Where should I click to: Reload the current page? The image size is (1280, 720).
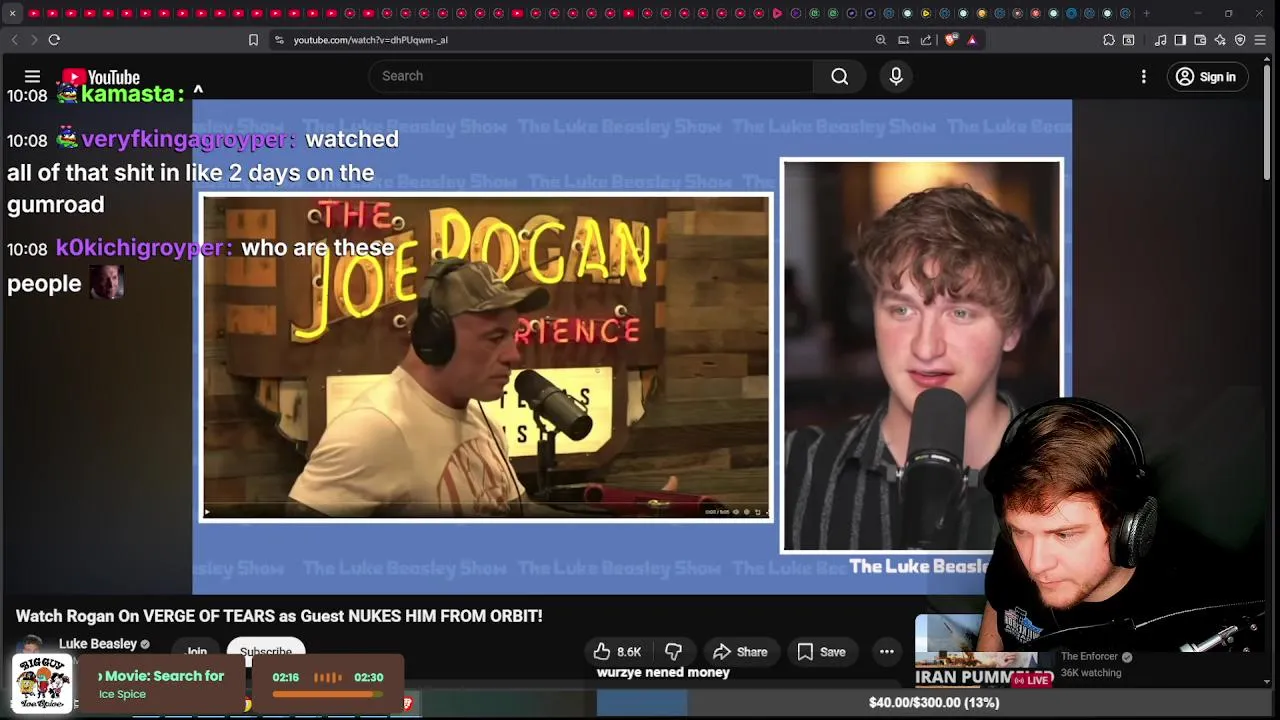(x=54, y=40)
